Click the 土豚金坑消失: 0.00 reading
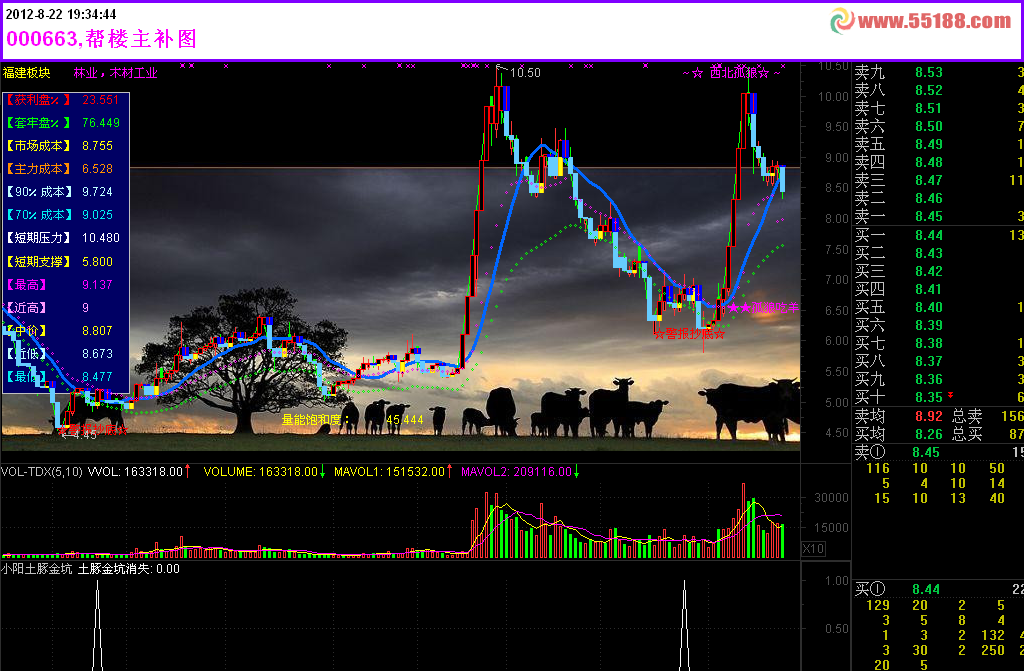The width and height of the screenshot is (1024, 671). (129, 568)
